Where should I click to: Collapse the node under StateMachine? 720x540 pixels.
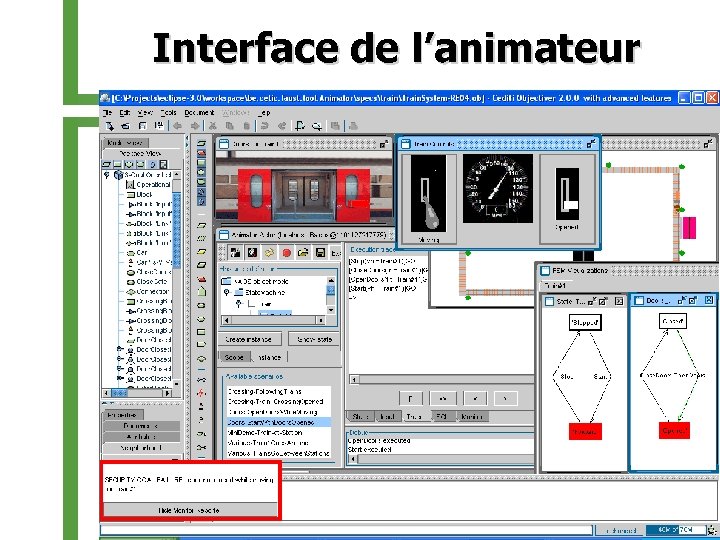(x=238, y=304)
